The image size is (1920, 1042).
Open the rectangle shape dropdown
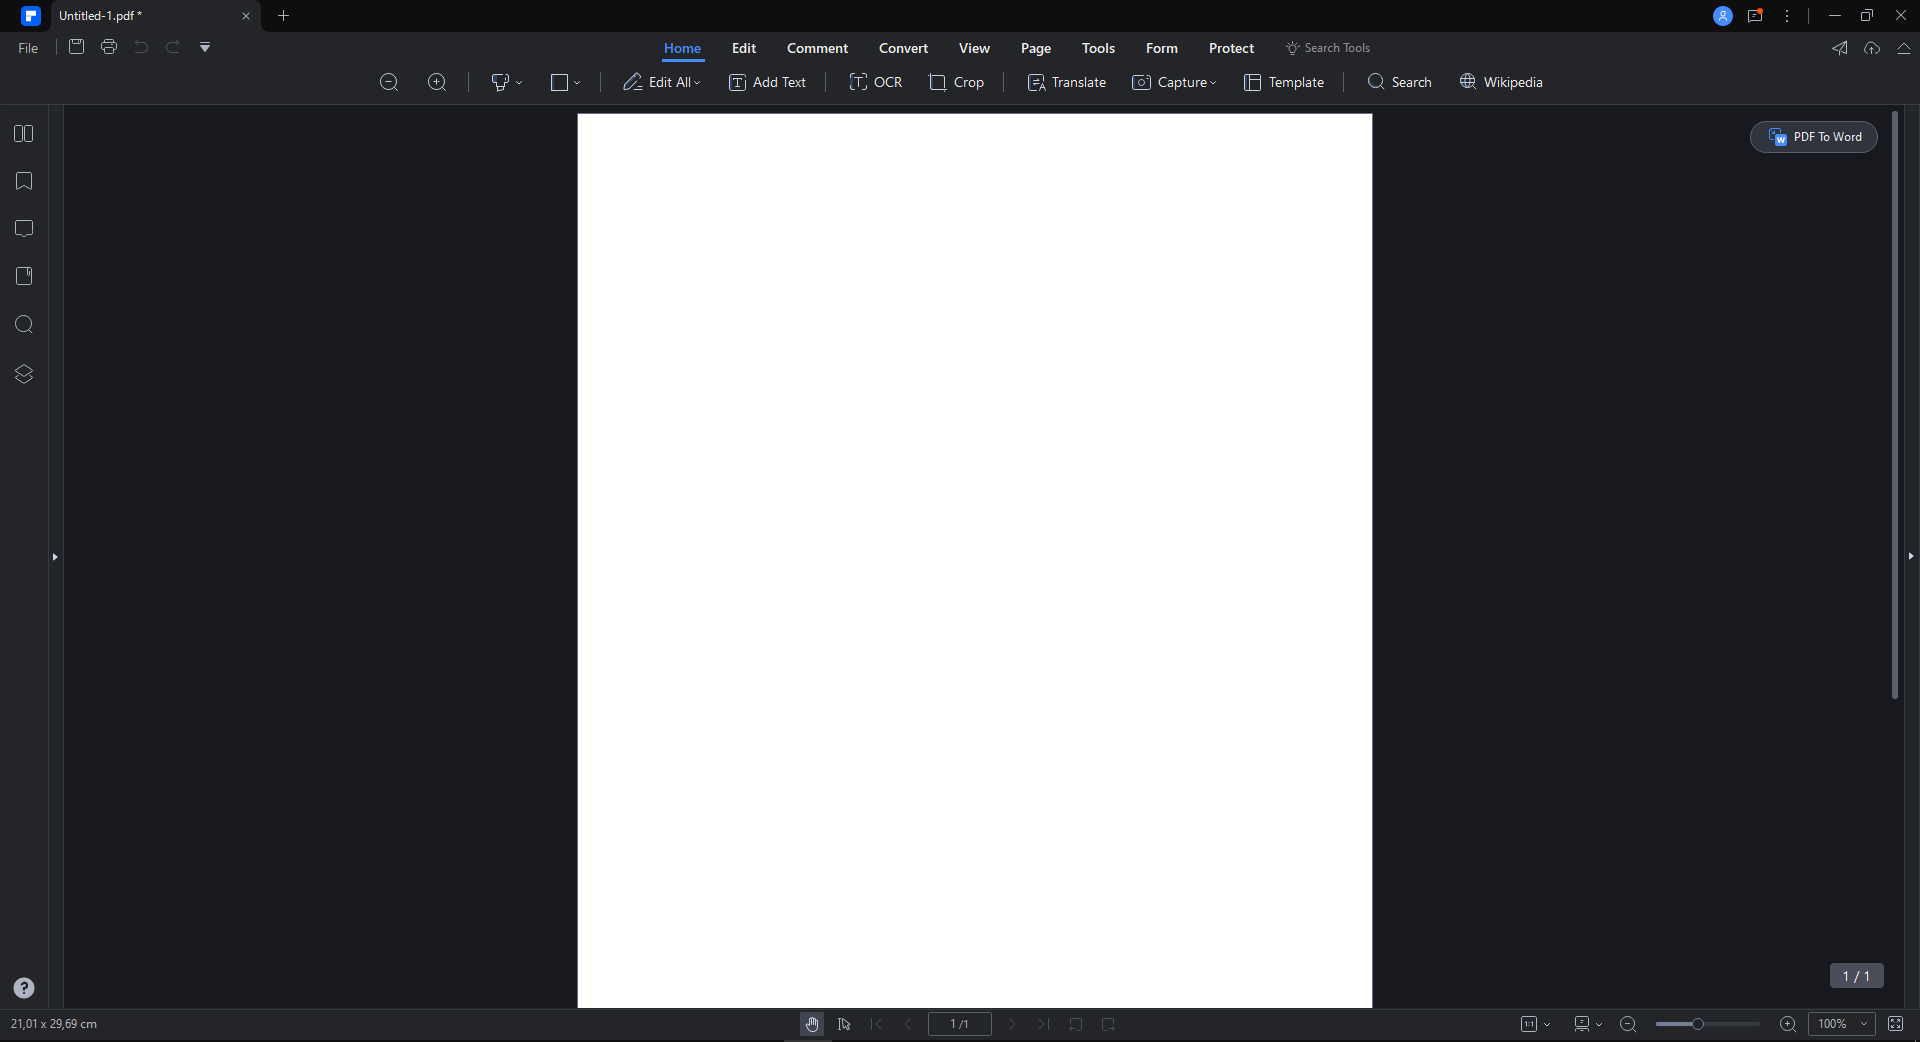(565, 82)
